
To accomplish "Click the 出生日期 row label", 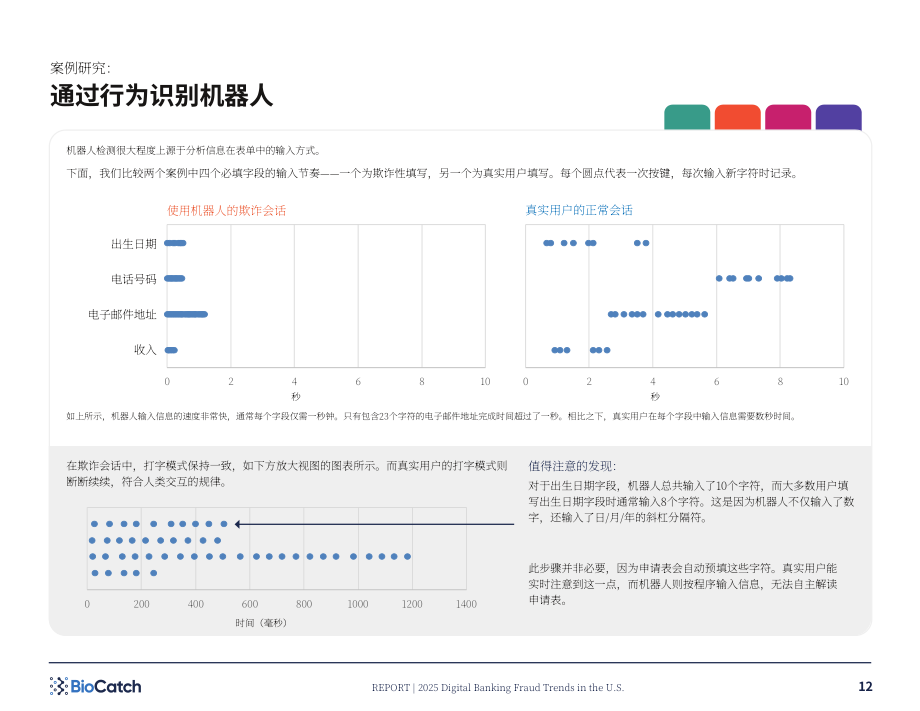I will click(134, 243).
